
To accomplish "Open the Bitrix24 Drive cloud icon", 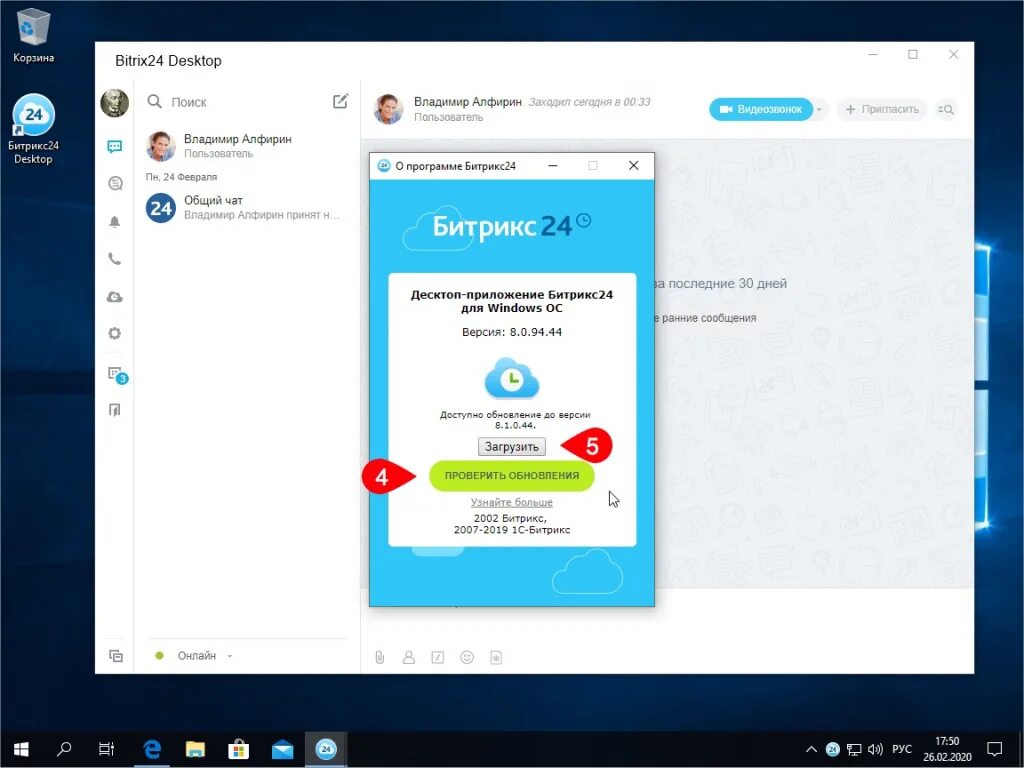I will pos(114,297).
